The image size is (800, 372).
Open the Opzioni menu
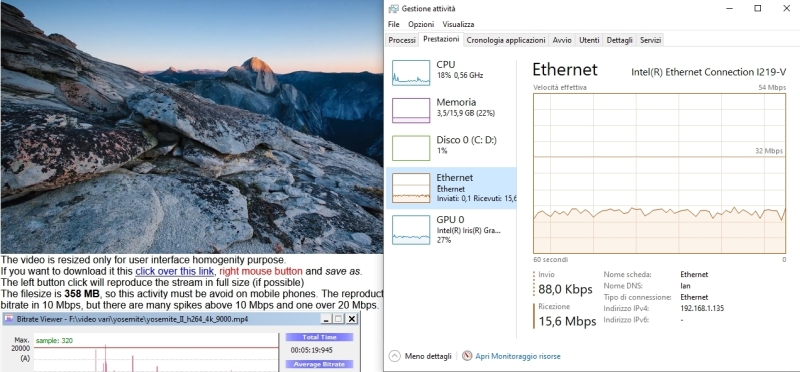pyautogui.click(x=421, y=24)
